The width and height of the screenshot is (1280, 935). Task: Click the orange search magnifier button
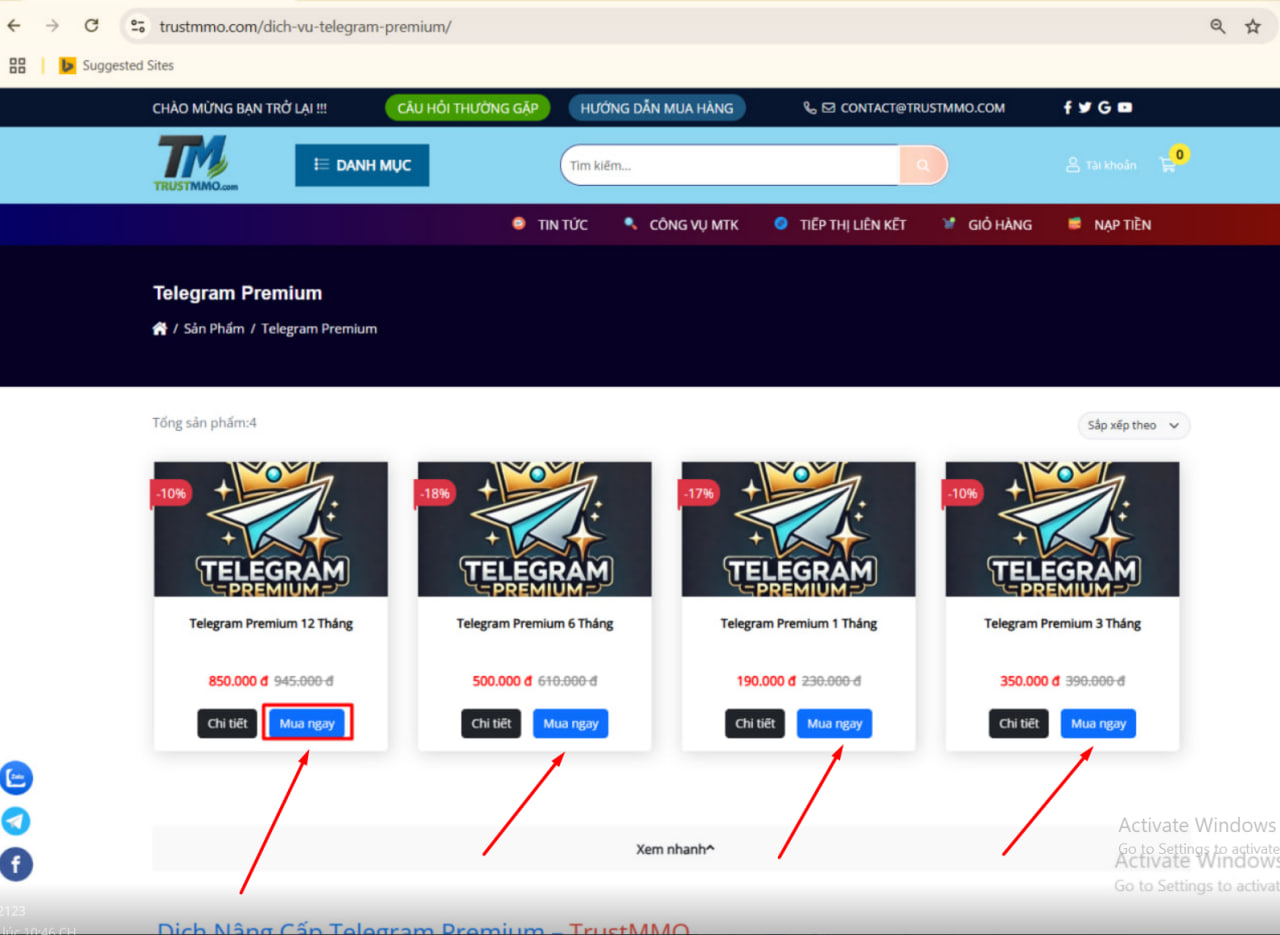coord(923,165)
